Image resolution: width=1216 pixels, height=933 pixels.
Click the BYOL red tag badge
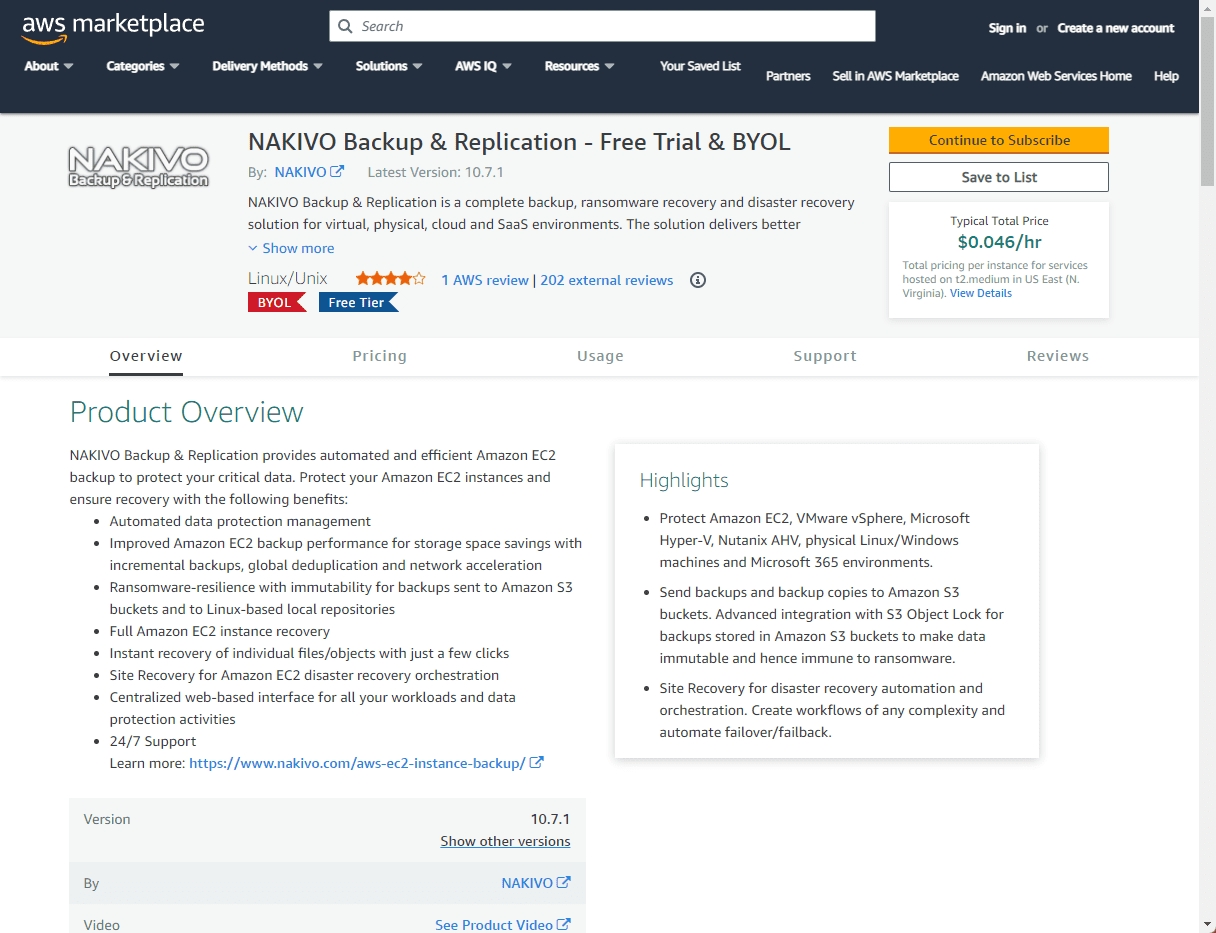(276, 302)
